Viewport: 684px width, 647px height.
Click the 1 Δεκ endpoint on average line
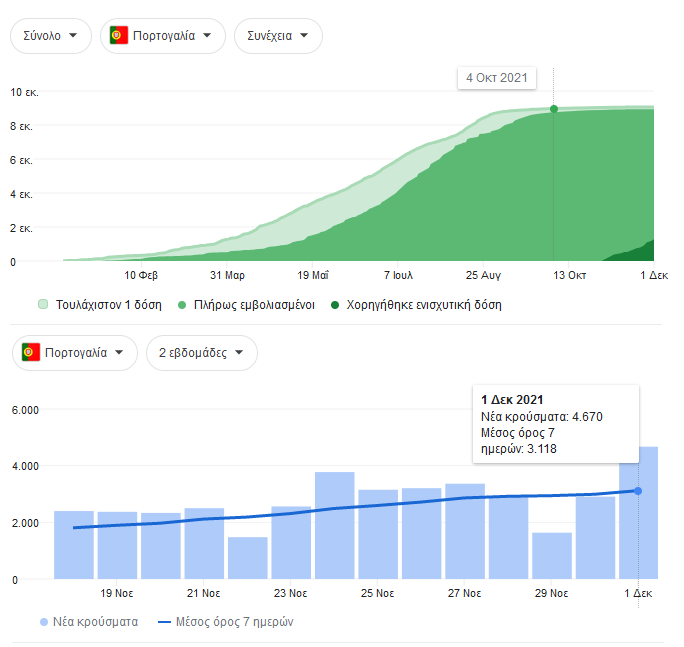coord(638,490)
